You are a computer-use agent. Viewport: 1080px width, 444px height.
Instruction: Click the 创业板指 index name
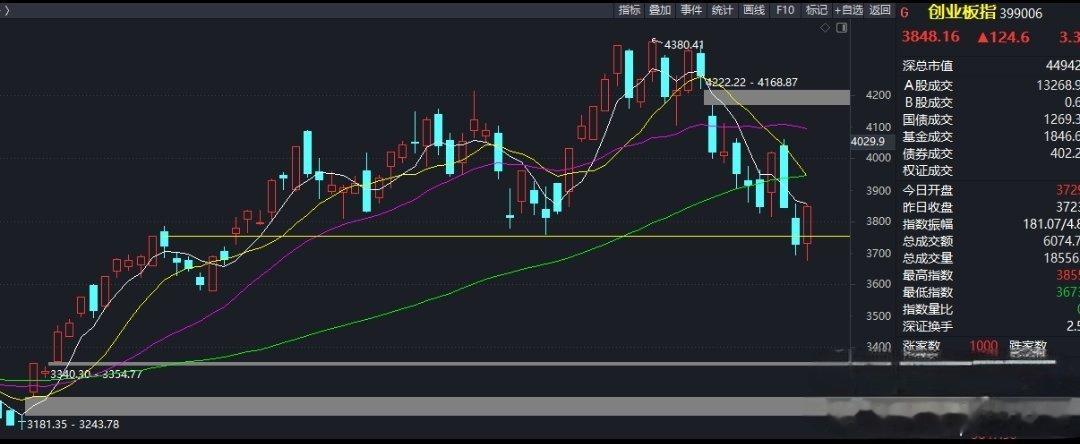[962, 12]
